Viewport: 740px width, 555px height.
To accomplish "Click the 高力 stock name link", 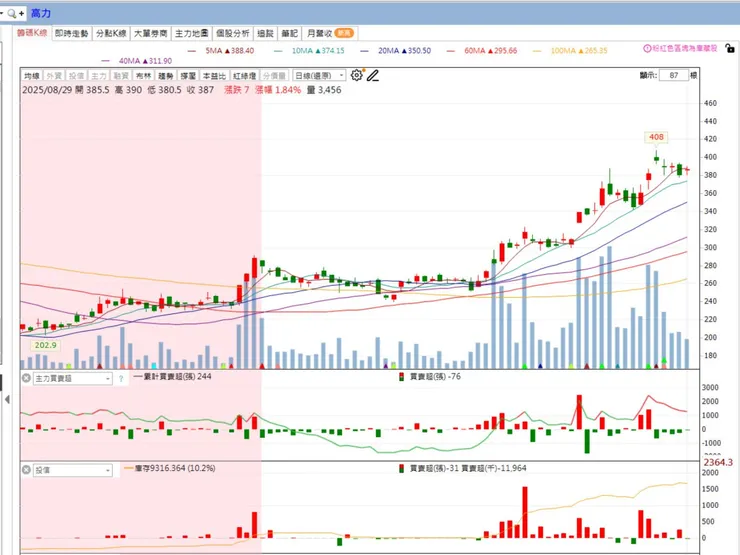I will pyautogui.click(x=41, y=14).
